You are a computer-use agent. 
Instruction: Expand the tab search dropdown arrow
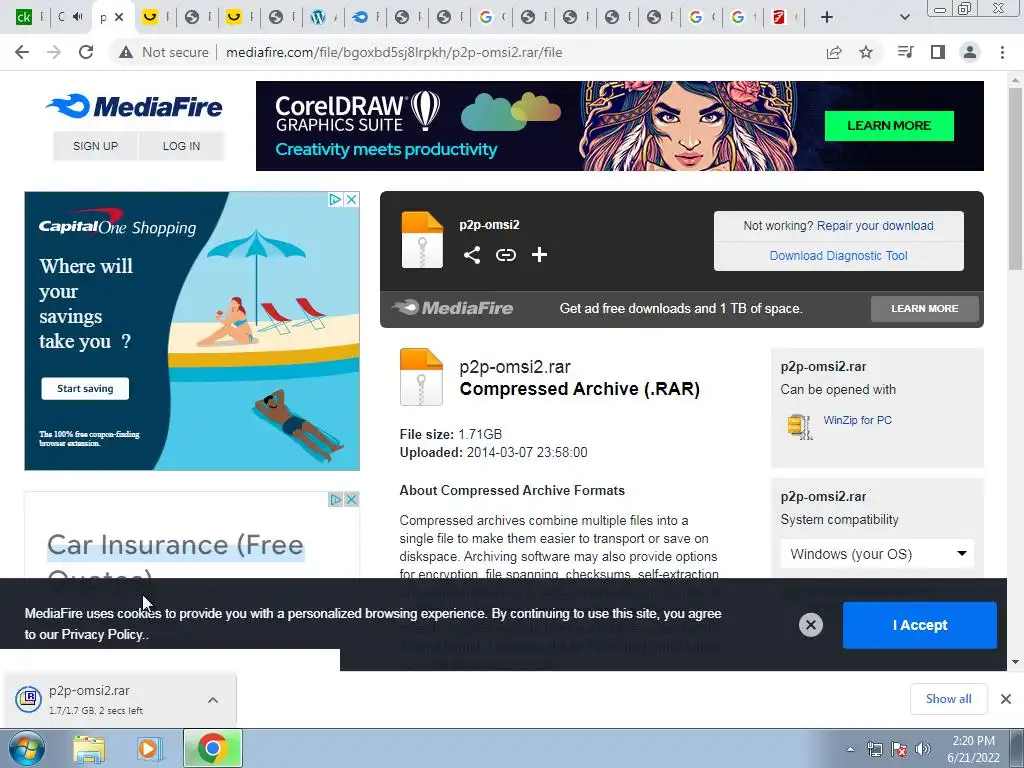point(904,17)
